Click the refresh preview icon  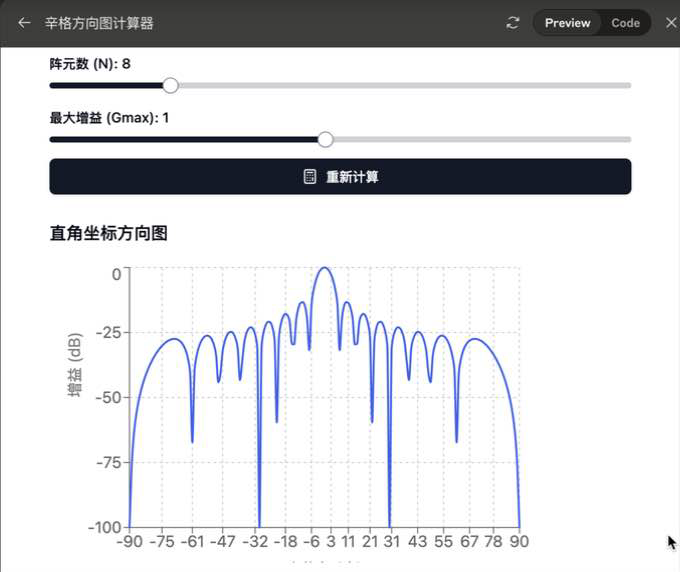[513, 23]
